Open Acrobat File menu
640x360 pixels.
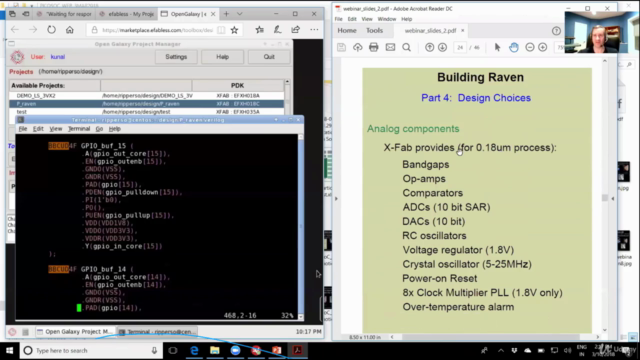coord(339,19)
